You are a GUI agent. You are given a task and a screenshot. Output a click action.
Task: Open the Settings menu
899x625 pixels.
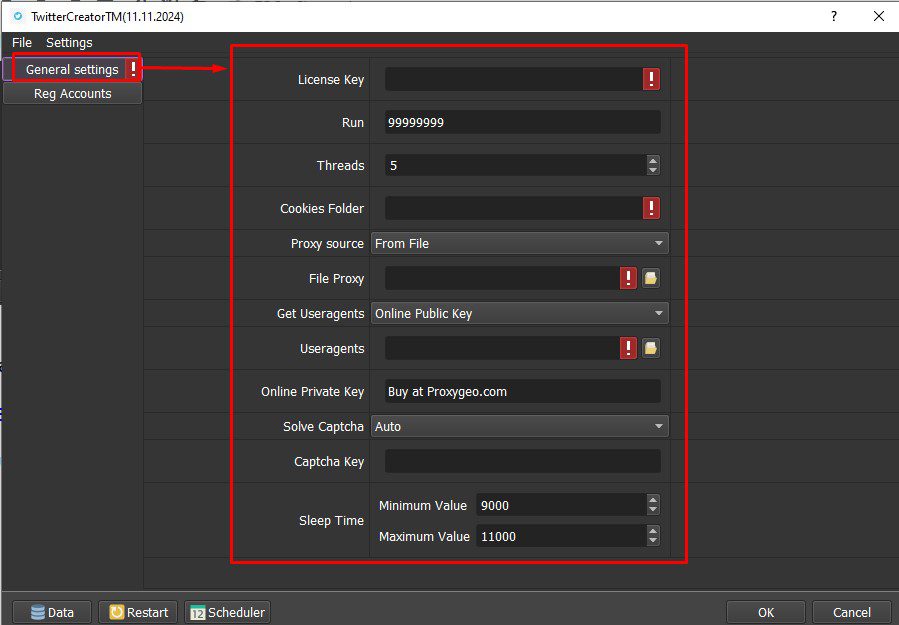click(x=69, y=42)
